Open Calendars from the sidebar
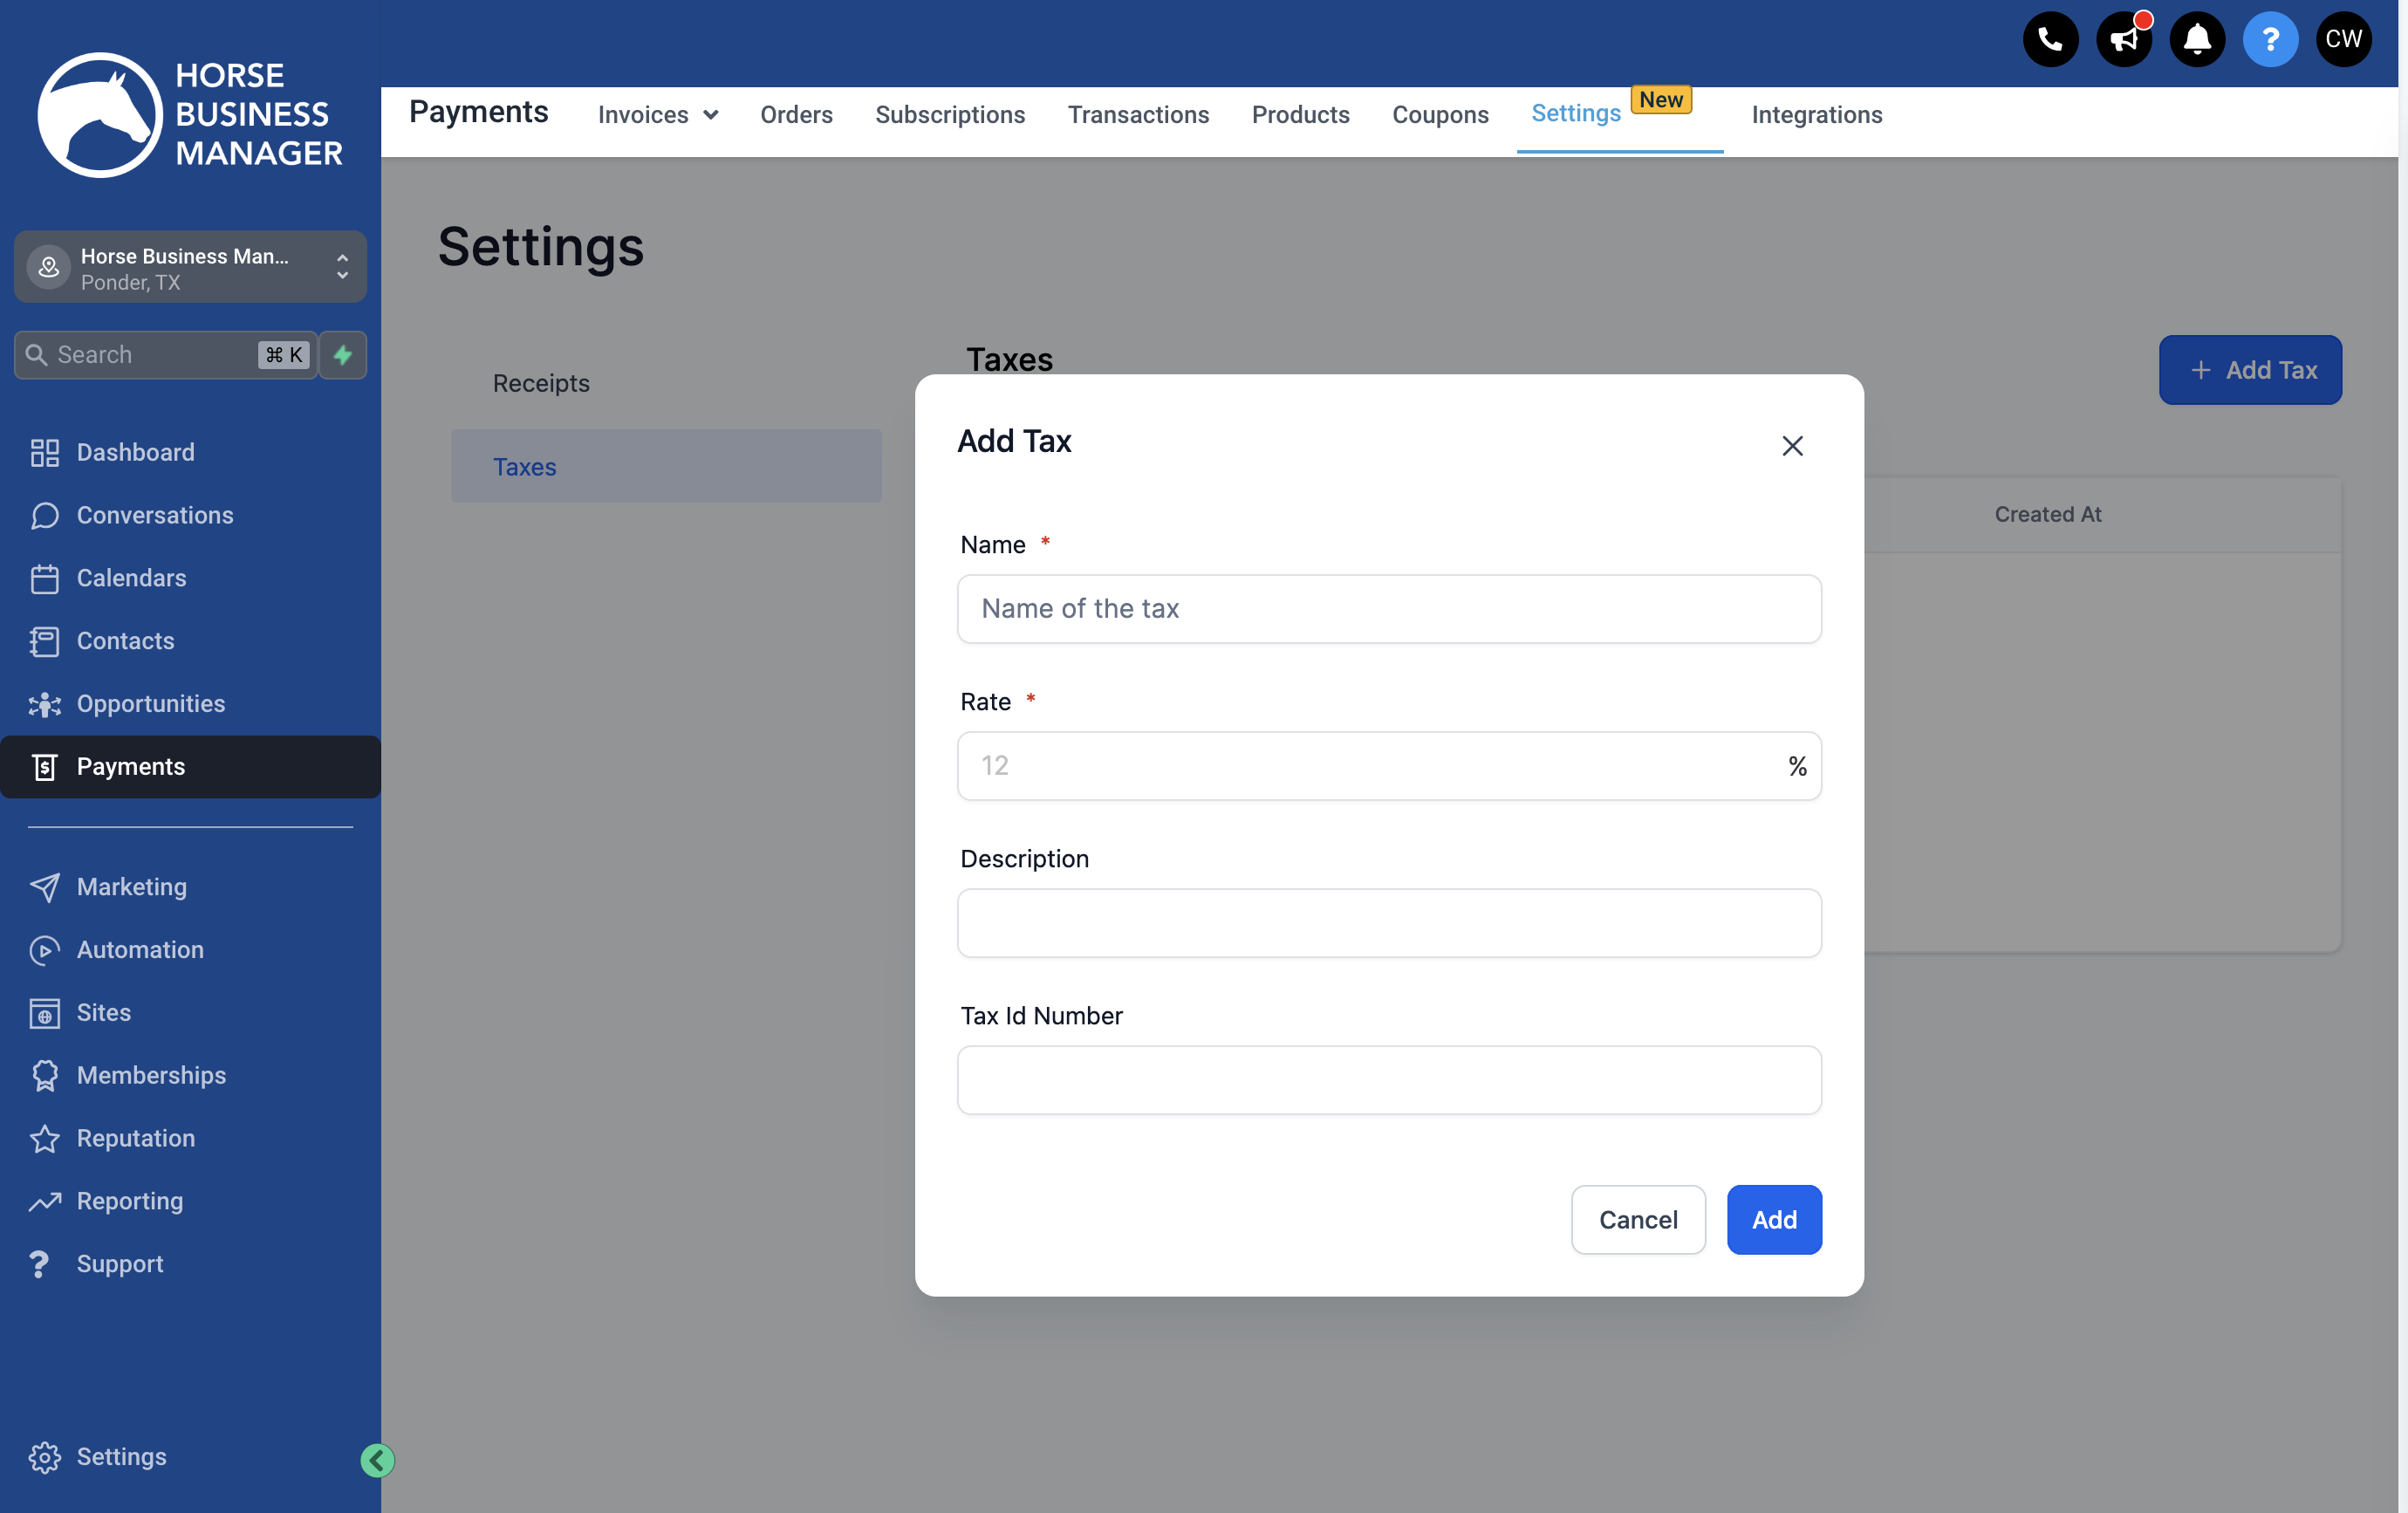Viewport: 2408px width, 1513px height. [x=190, y=578]
